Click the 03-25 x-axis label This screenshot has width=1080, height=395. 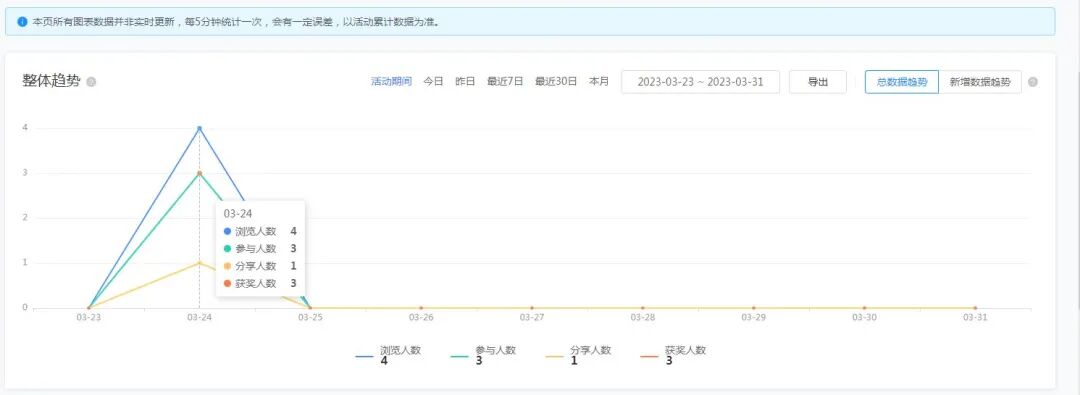coord(310,318)
